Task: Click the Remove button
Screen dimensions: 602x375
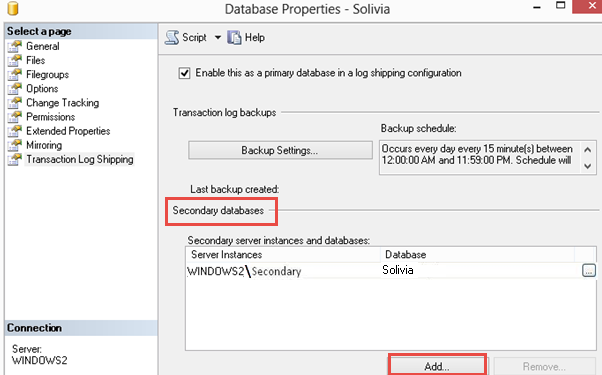Action: click(x=544, y=366)
